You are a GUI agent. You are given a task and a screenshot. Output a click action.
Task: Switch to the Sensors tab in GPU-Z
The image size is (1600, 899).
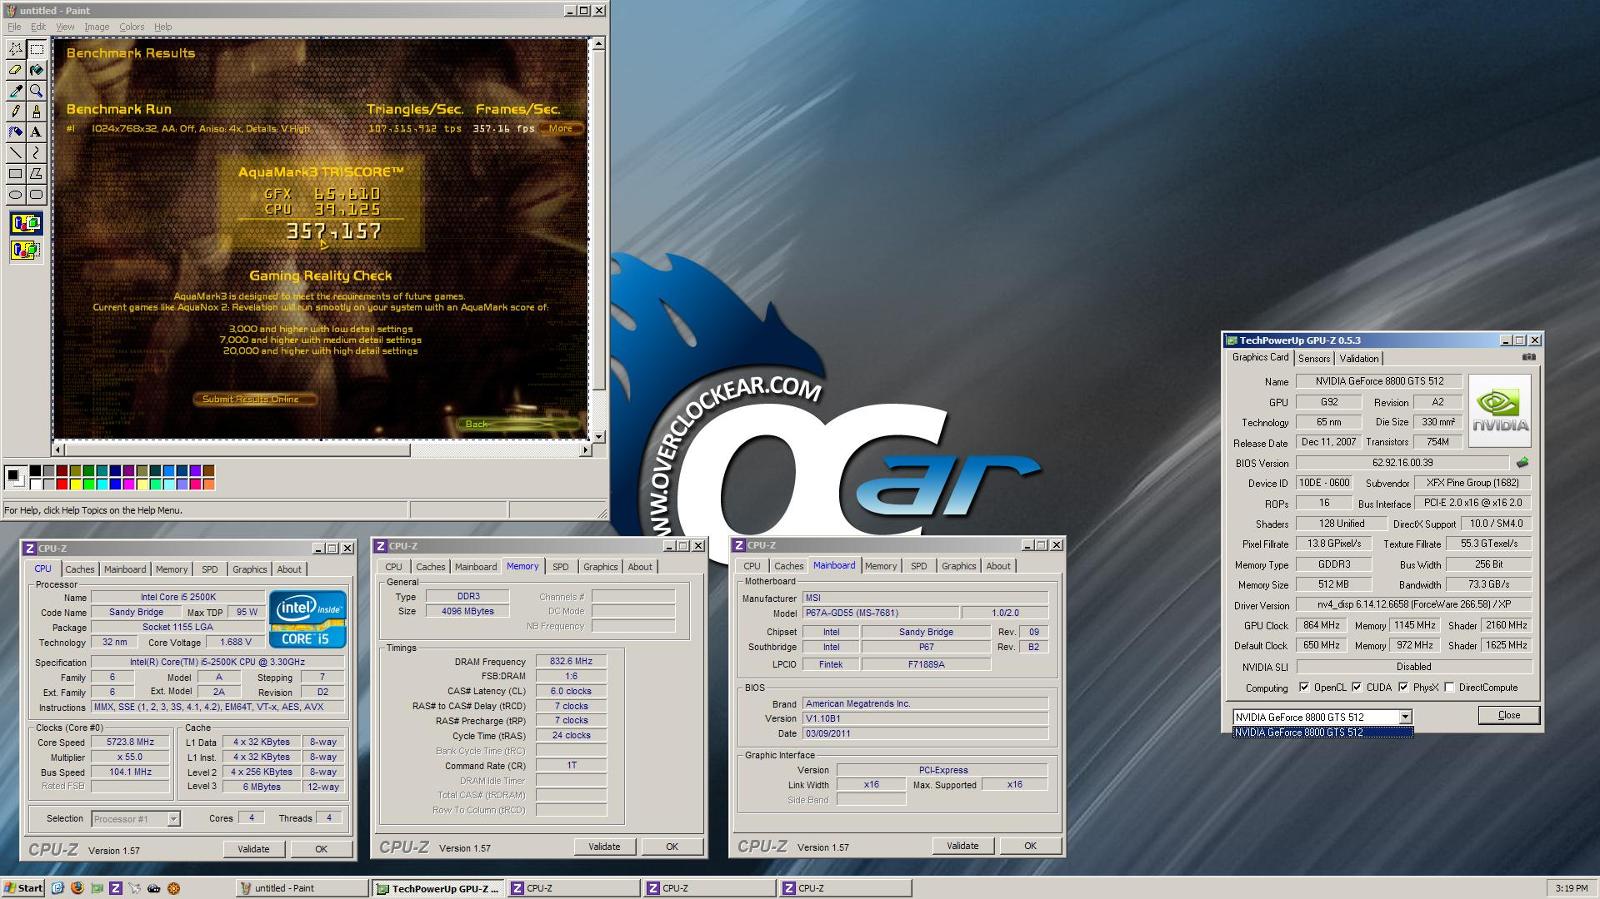click(1314, 358)
